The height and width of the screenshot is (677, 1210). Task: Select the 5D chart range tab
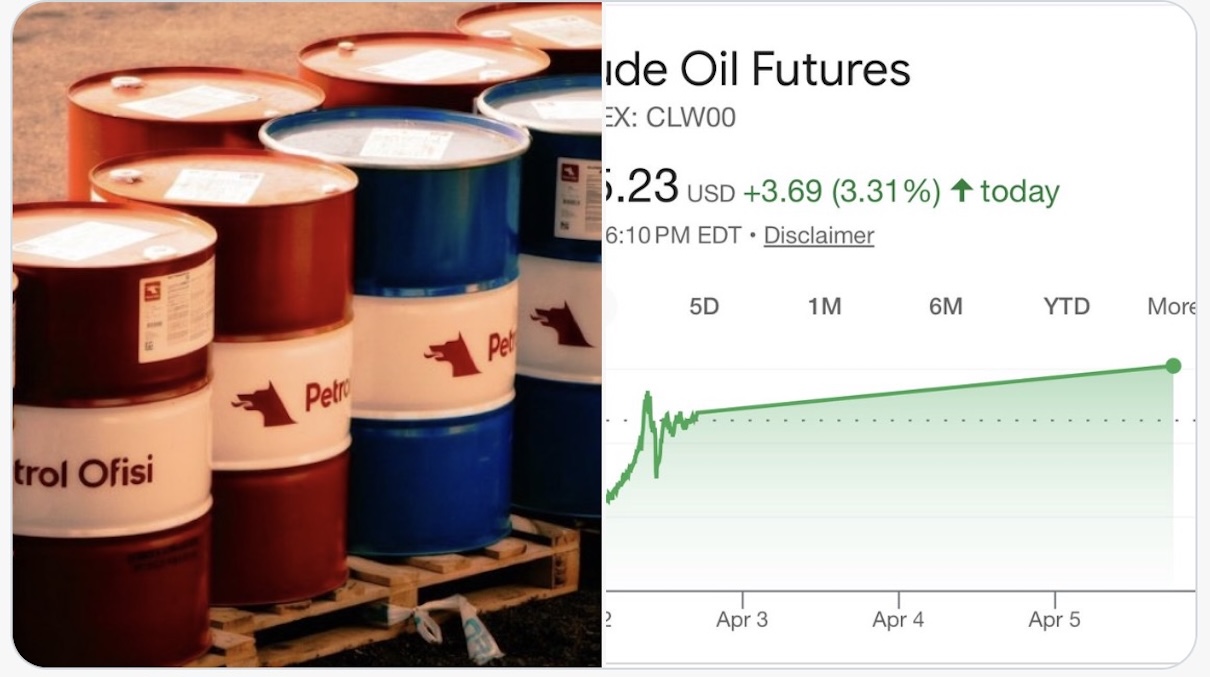tap(704, 306)
